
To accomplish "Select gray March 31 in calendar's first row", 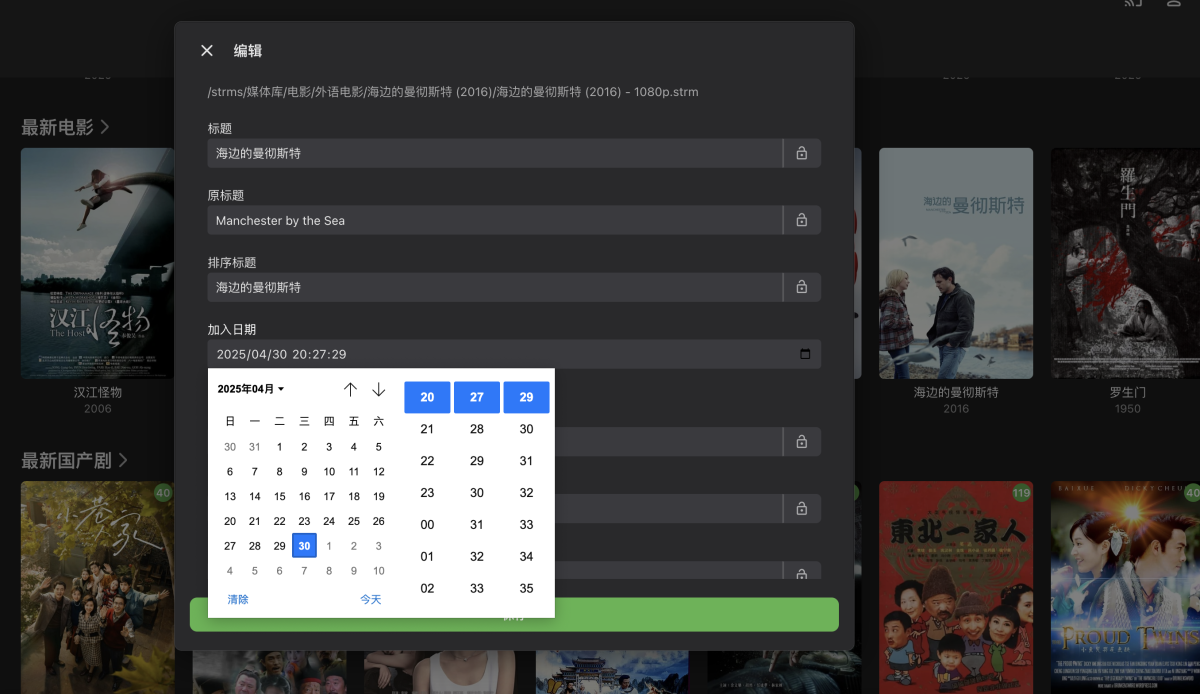I will (x=255, y=447).
